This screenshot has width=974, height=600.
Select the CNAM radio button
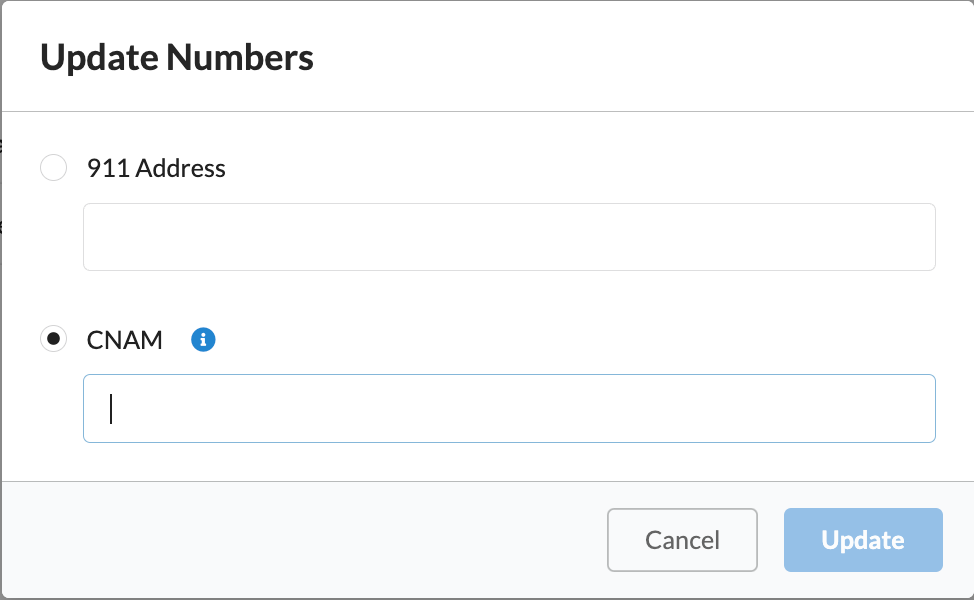tap(53, 339)
